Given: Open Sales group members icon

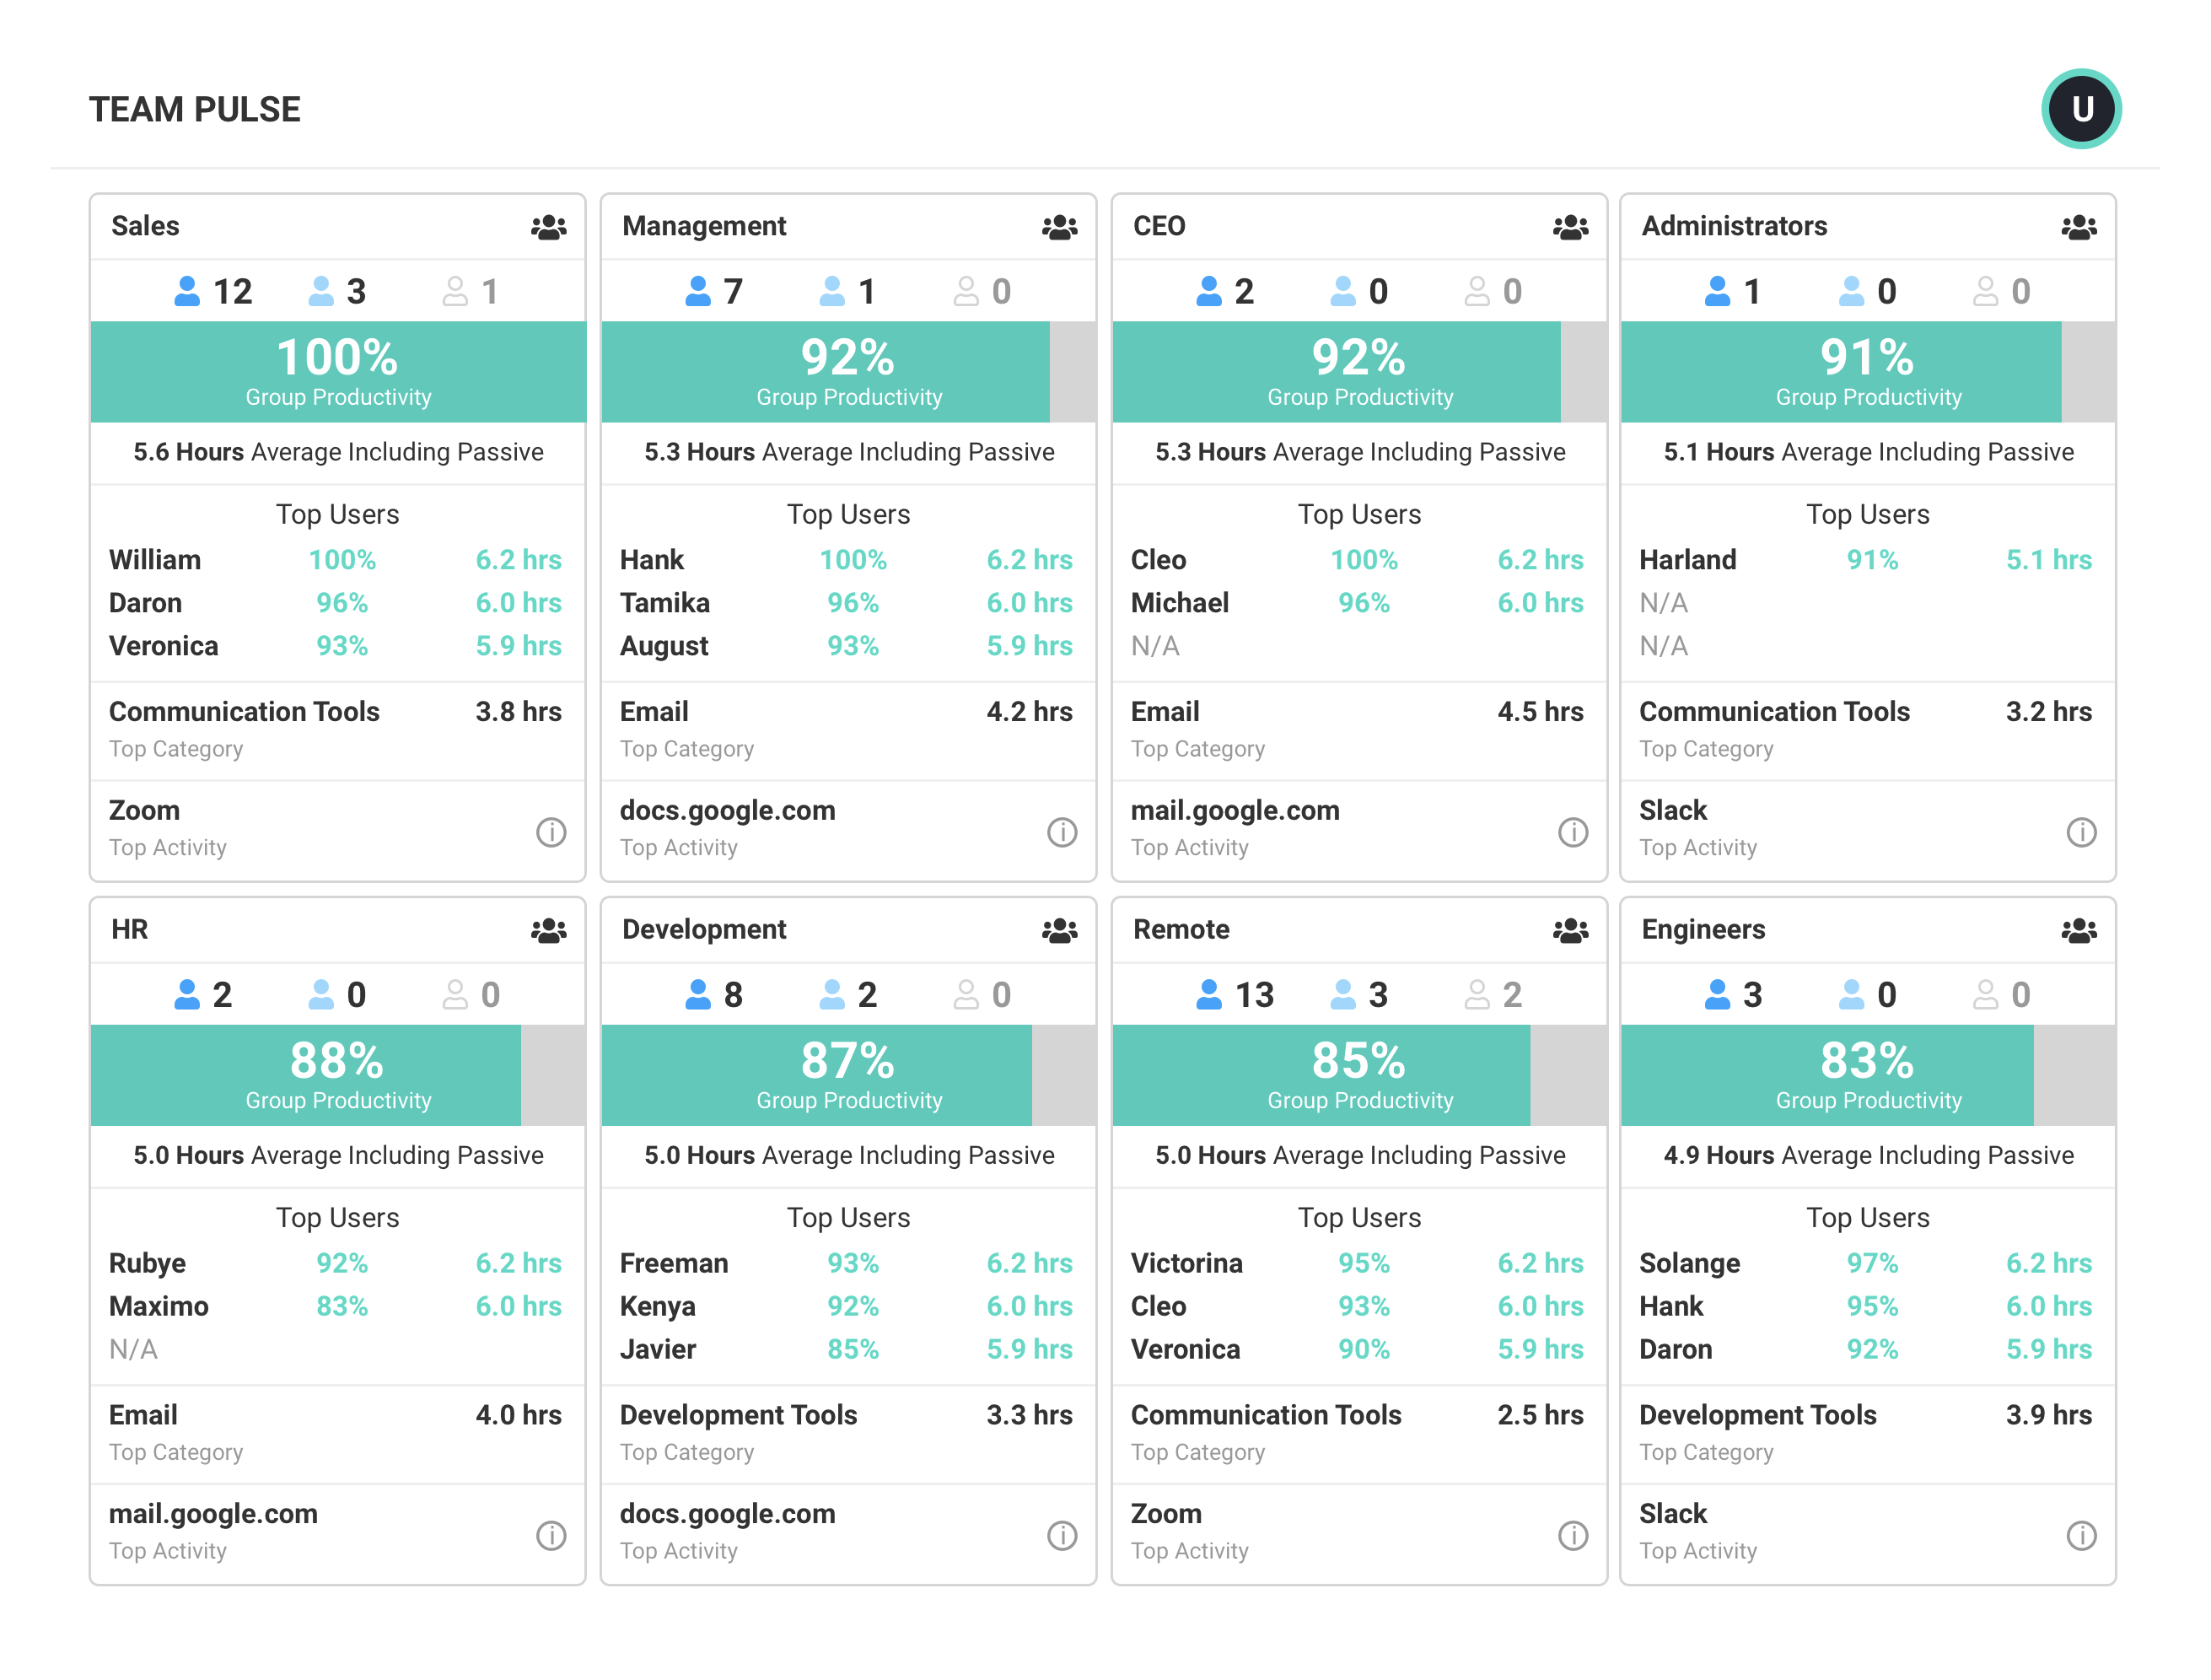Looking at the screenshot, I should click(x=548, y=228).
